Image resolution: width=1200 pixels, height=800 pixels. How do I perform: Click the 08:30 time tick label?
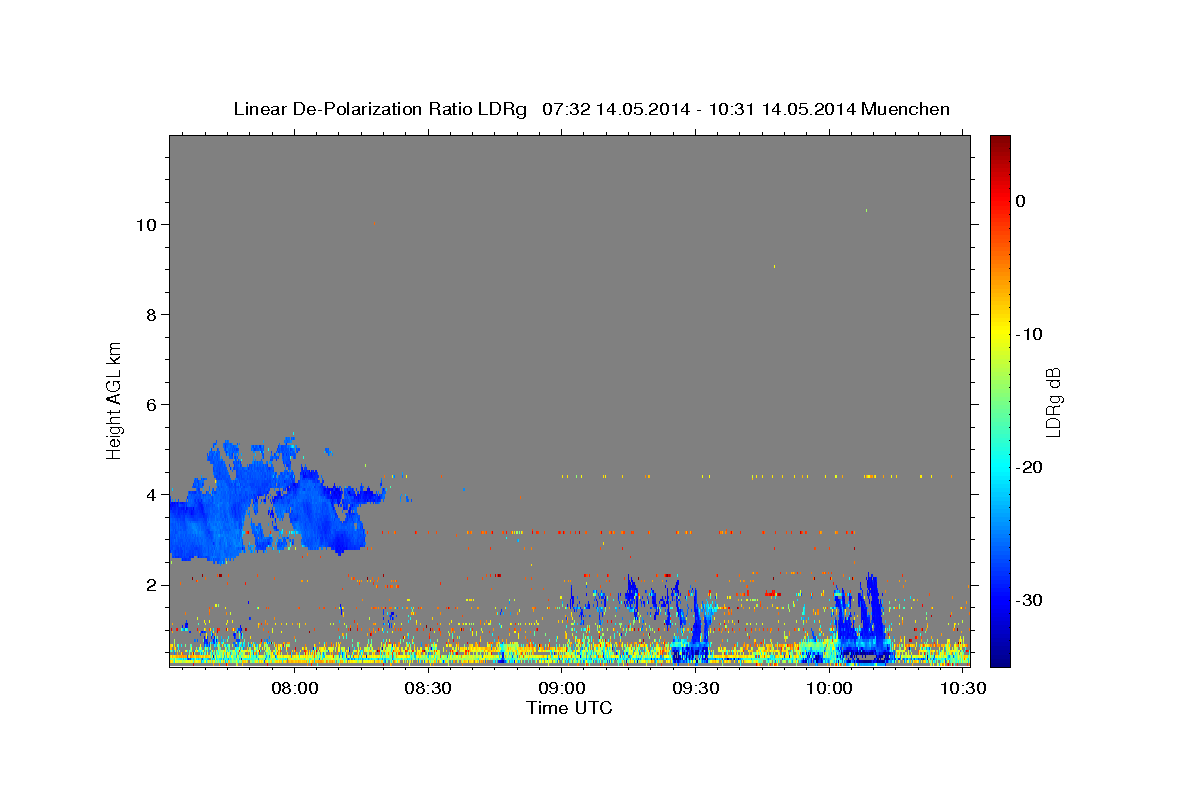pos(429,688)
